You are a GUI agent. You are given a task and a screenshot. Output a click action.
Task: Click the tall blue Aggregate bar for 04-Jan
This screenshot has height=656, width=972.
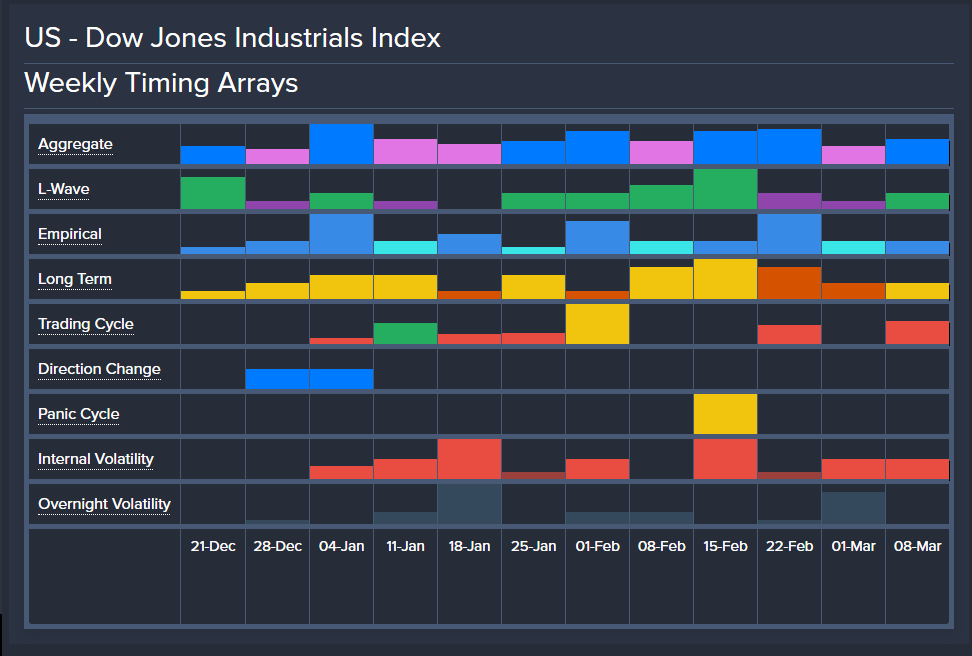click(342, 144)
